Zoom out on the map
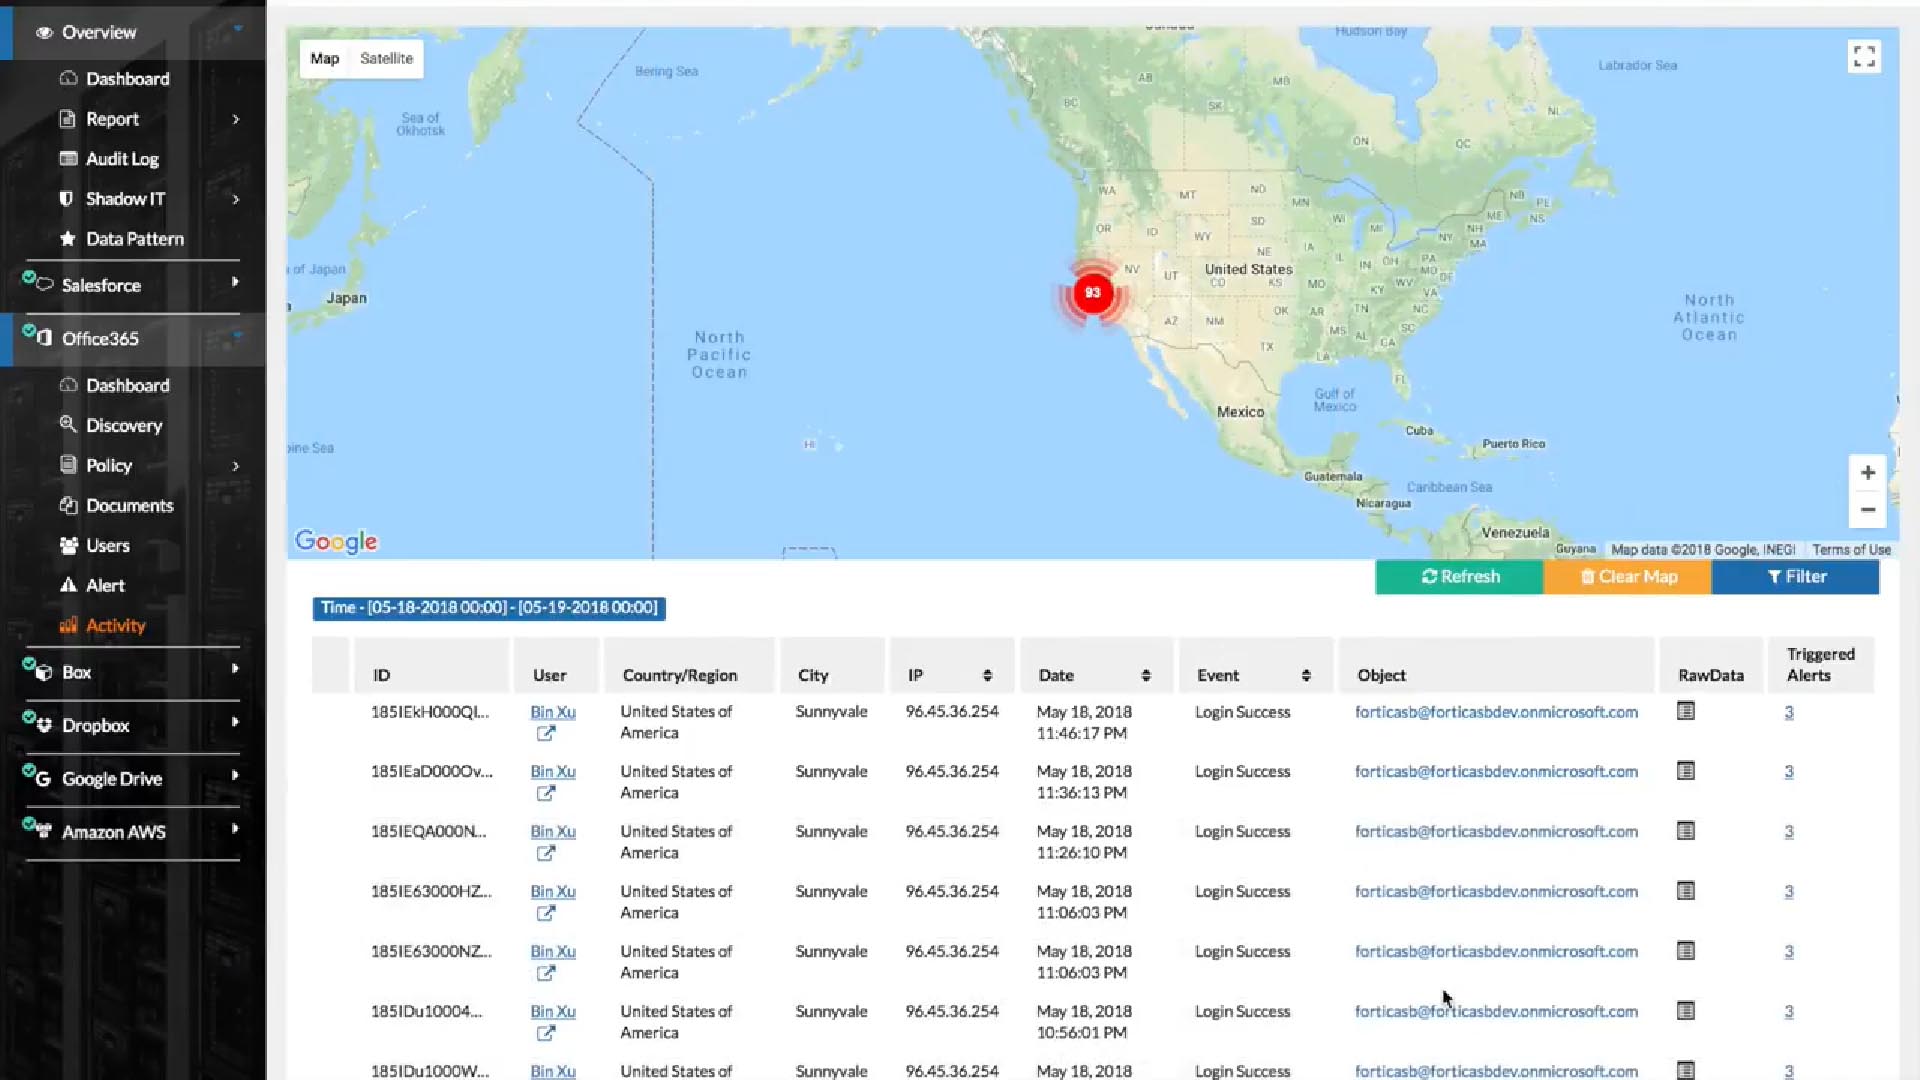1920x1080 pixels. coord(1867,510)
